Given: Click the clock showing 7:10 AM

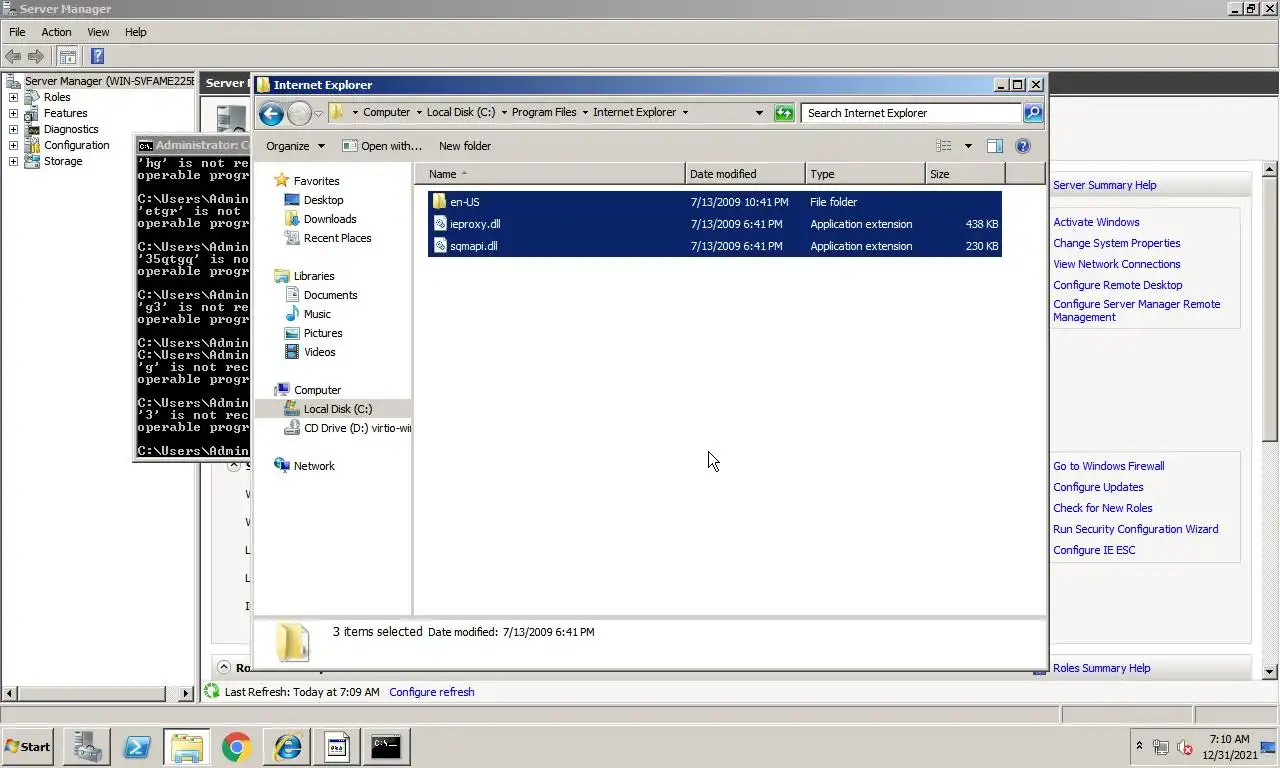Looking at the screenshot, I should [1229, 740].
